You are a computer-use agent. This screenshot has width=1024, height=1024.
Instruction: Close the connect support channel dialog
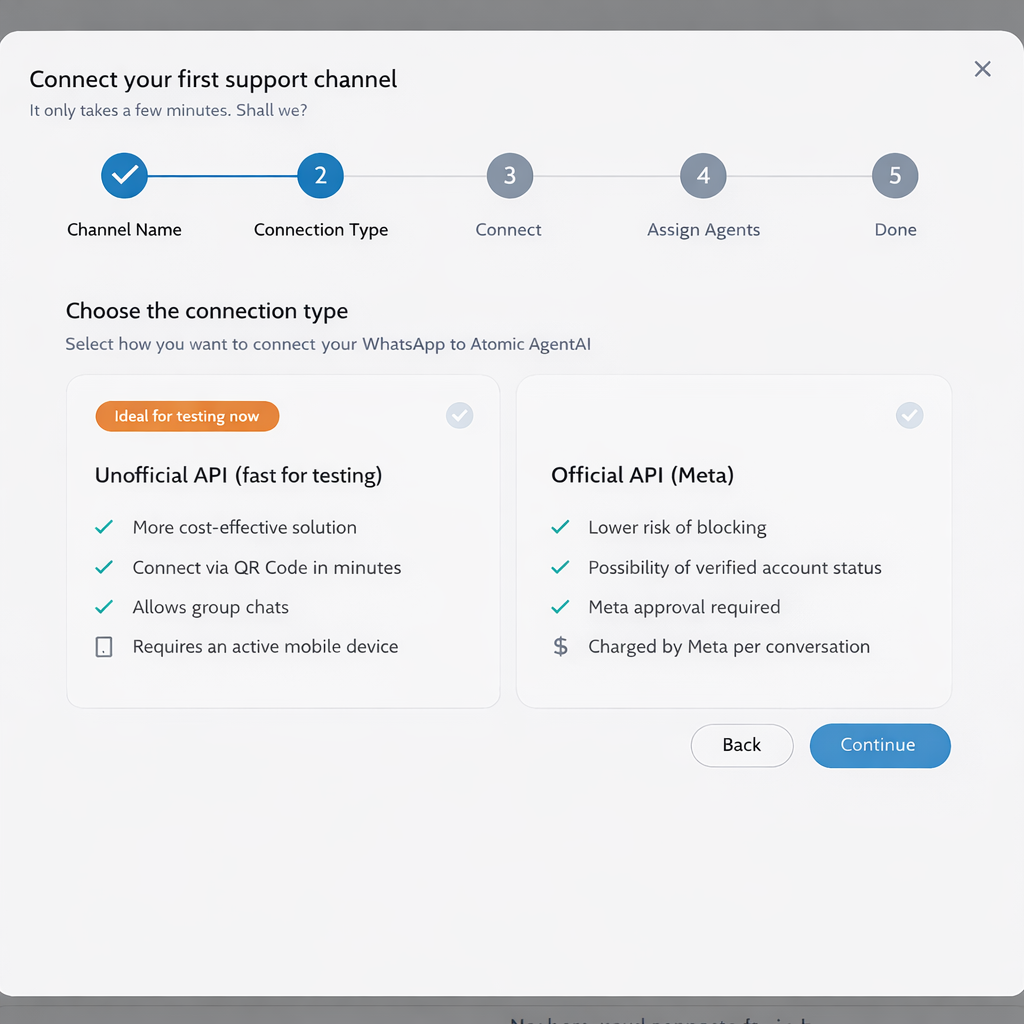click(982, 68)
